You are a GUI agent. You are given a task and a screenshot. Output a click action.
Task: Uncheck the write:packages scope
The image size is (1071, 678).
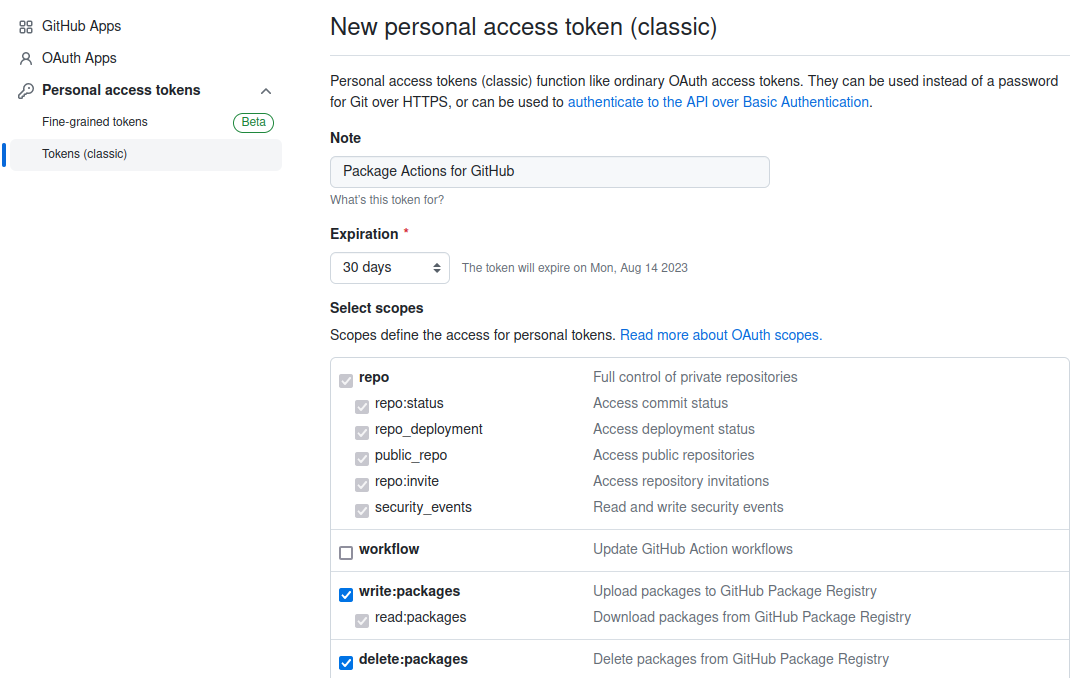(346, 595)
